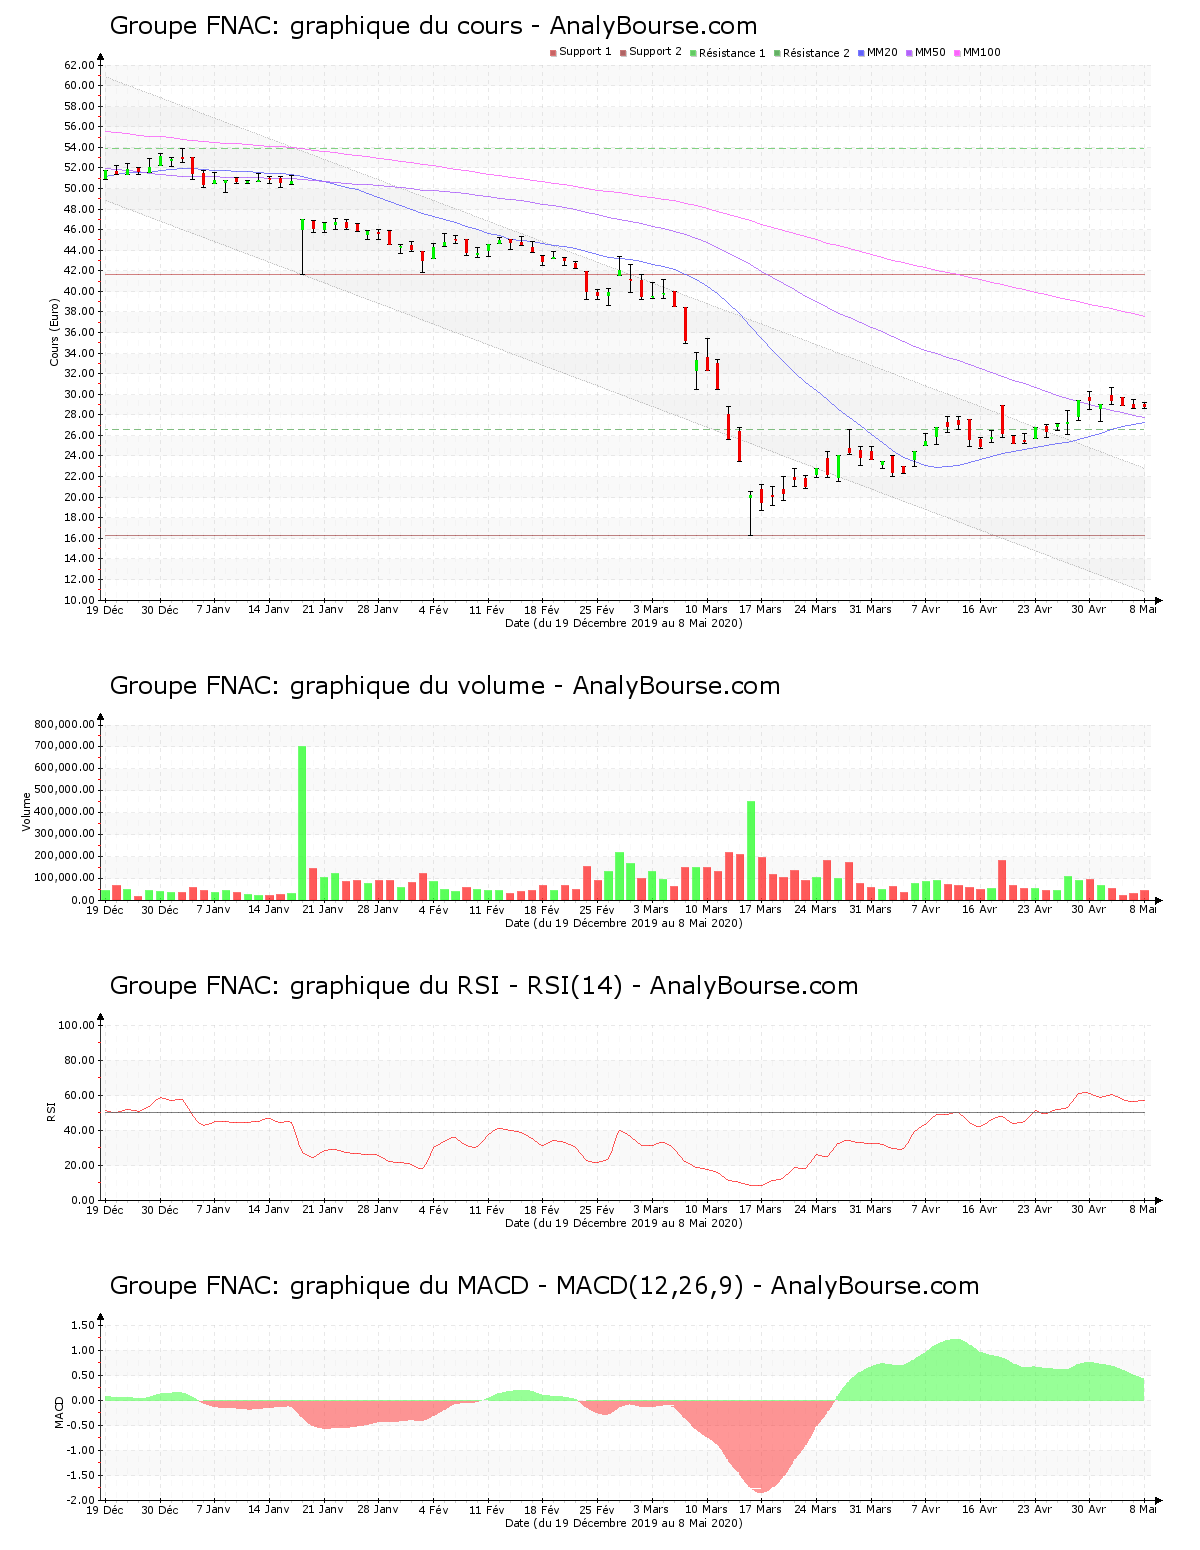Viewport: 1200px width, 1550px height.
Task: Click the 'Cours (Euro)' axis title
Action: [55, 332]
